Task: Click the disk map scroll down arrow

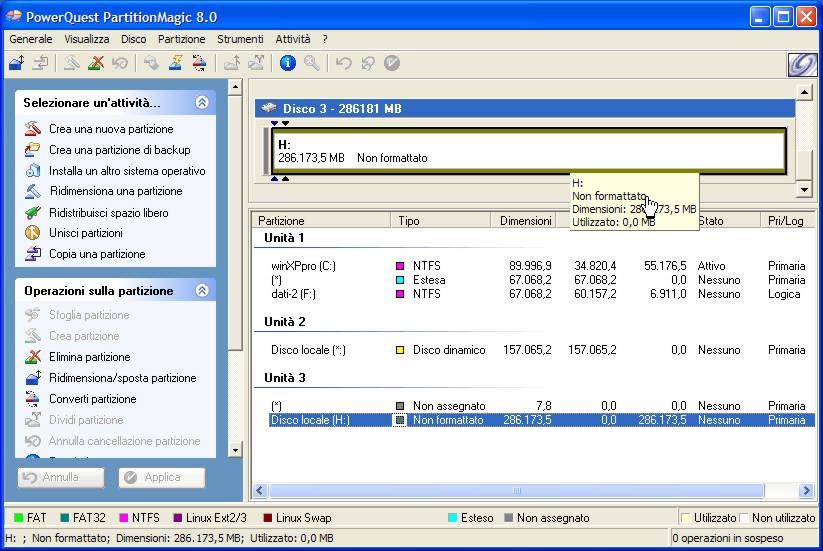Action: point(804,189)
